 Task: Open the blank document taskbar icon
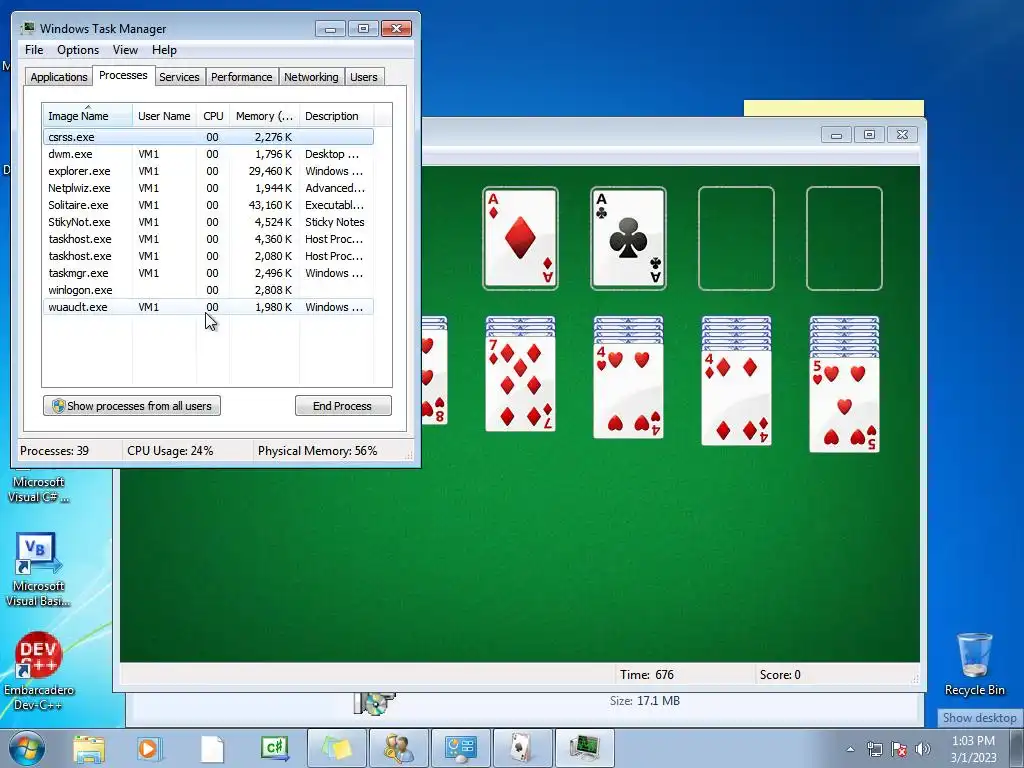click(x=212, y=748)
